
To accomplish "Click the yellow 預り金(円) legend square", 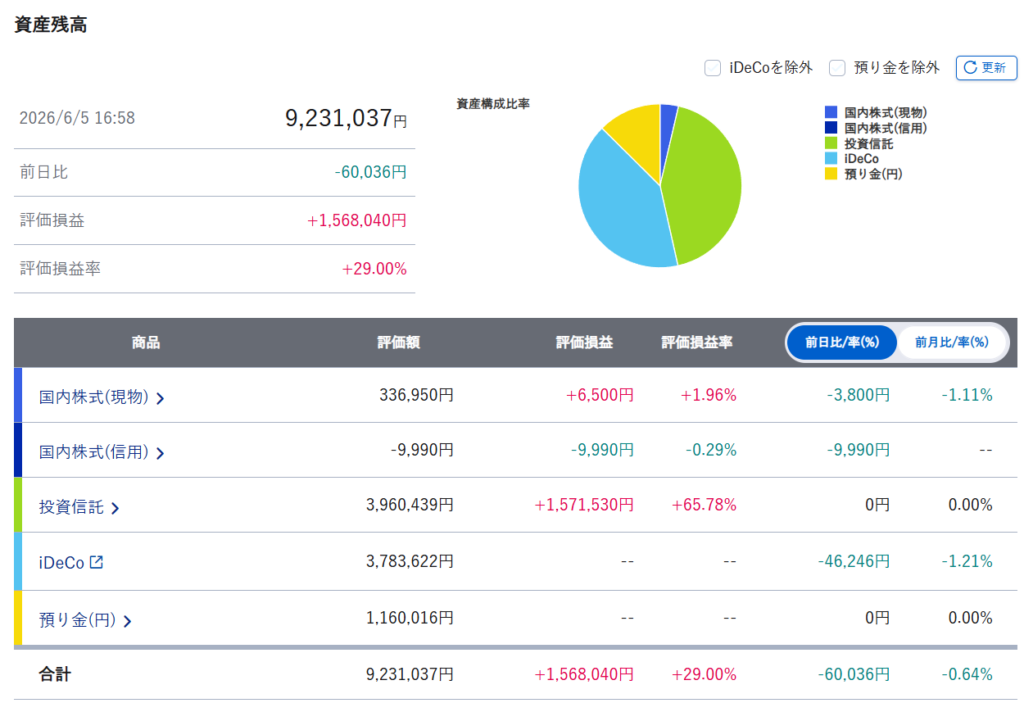I will [831, 174].
